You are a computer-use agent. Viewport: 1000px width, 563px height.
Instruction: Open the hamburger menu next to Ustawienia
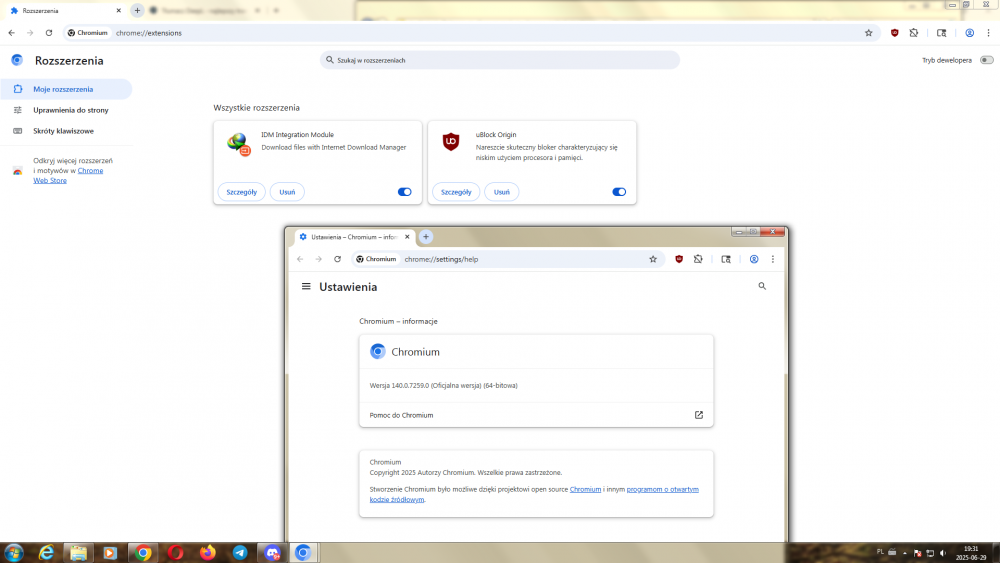[x=306, y=286]
